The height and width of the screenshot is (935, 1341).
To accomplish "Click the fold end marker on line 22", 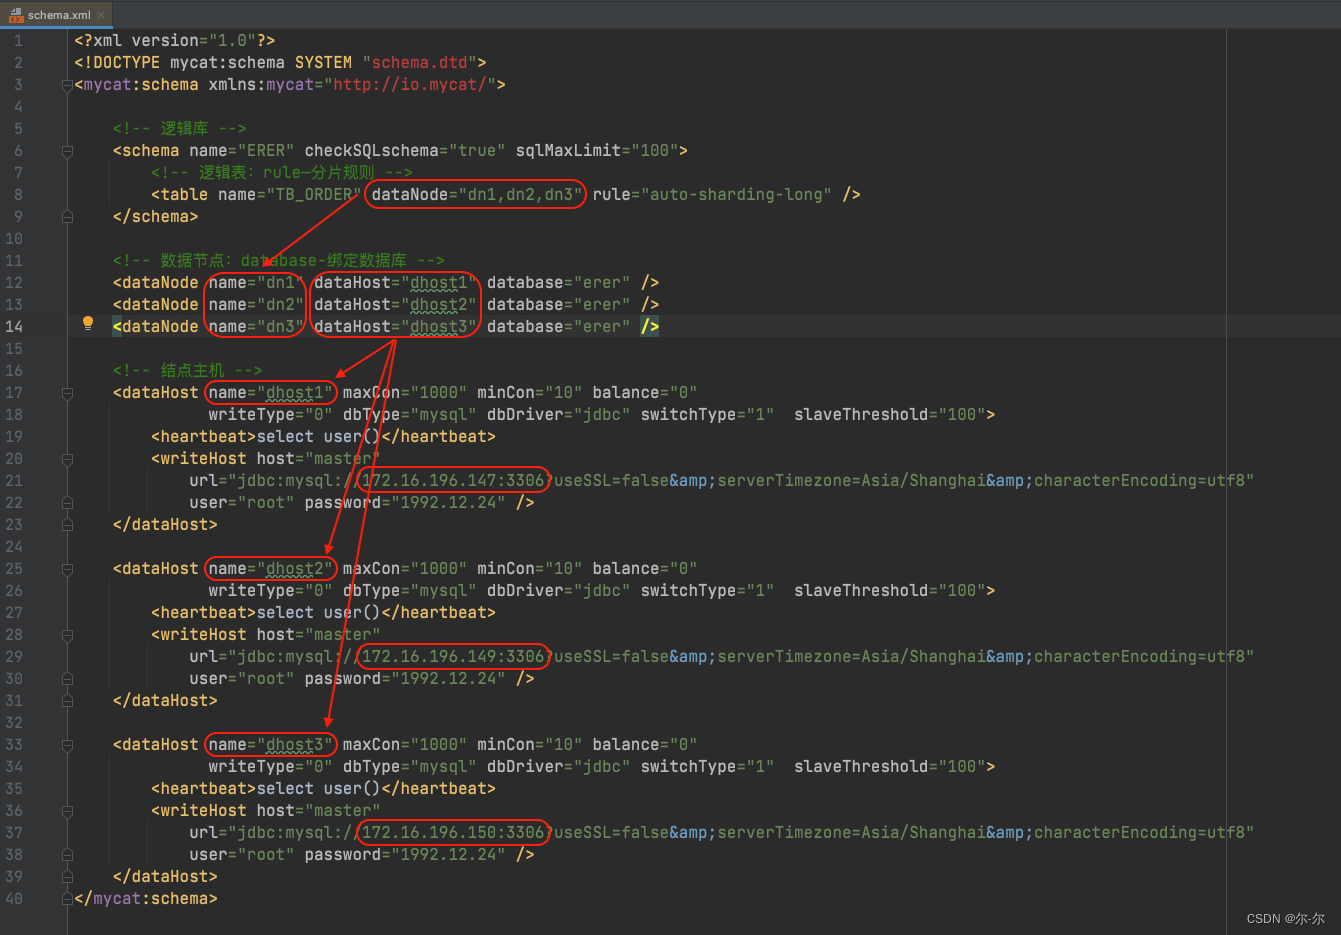I will pos(68,503).
